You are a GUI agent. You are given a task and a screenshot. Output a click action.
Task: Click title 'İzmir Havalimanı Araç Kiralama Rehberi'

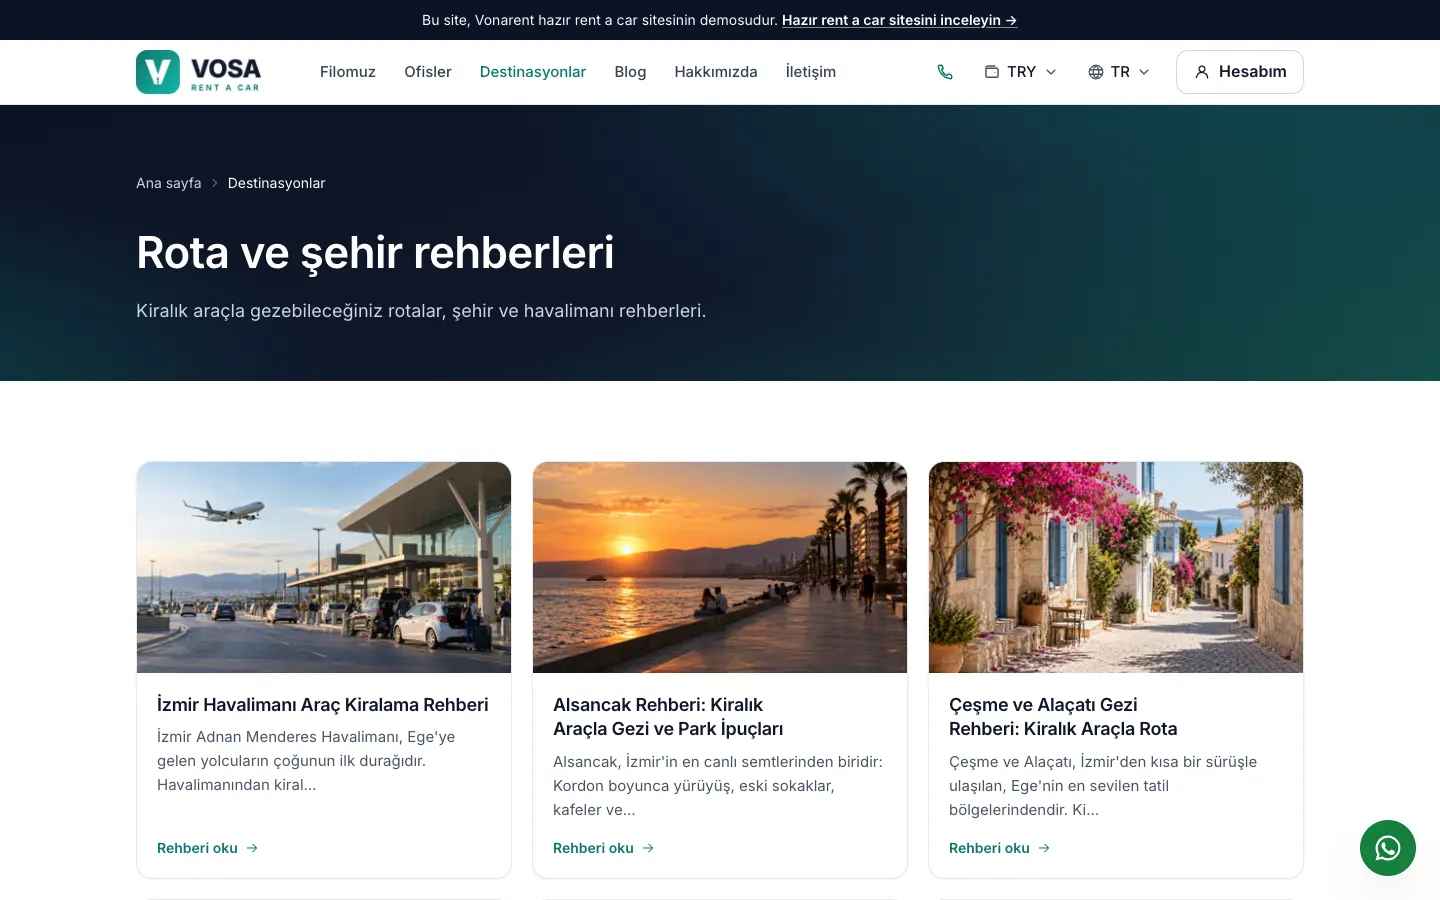(323, 705)
